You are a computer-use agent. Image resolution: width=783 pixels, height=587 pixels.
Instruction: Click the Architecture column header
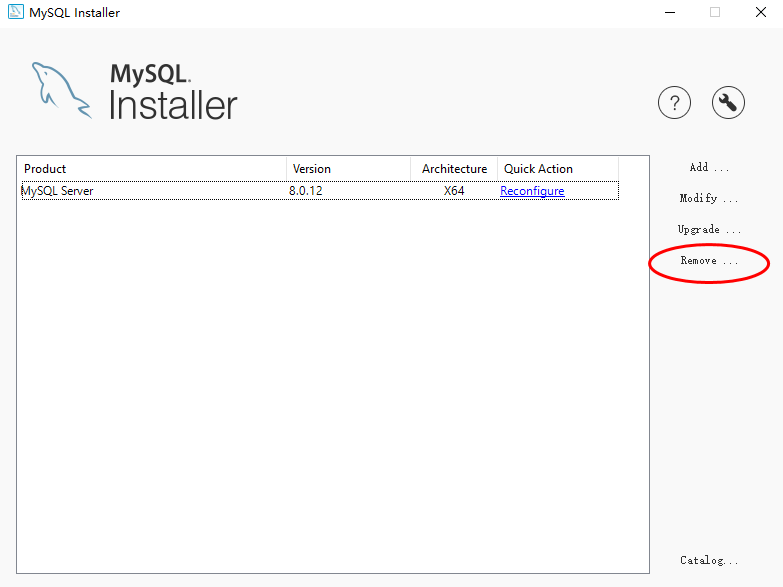pos(454,169)
